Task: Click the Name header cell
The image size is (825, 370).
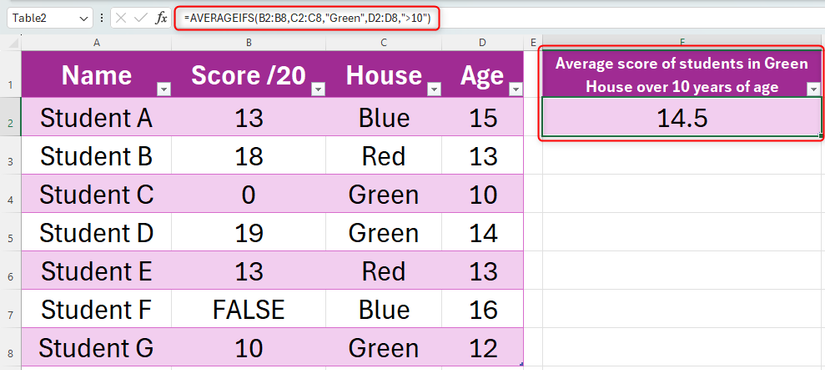Action: click(96, 74)
